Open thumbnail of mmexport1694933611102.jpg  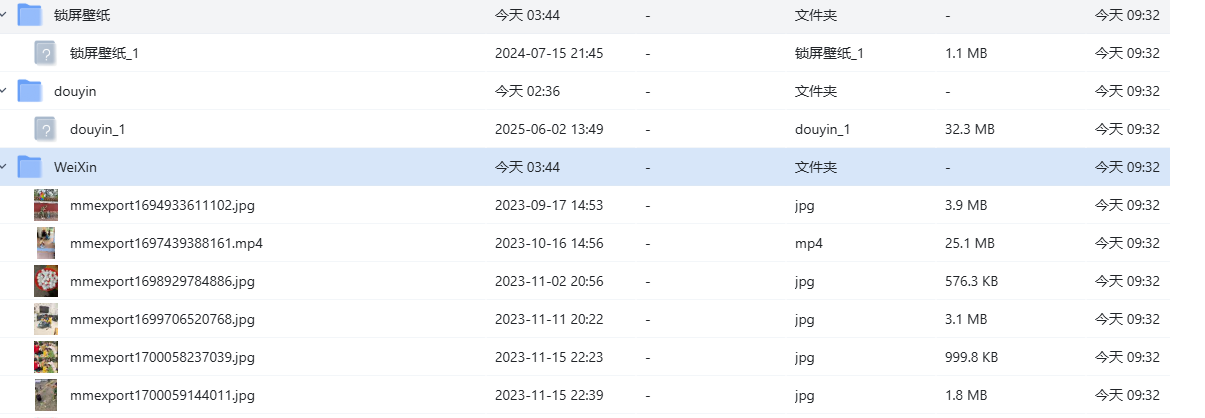45,205
